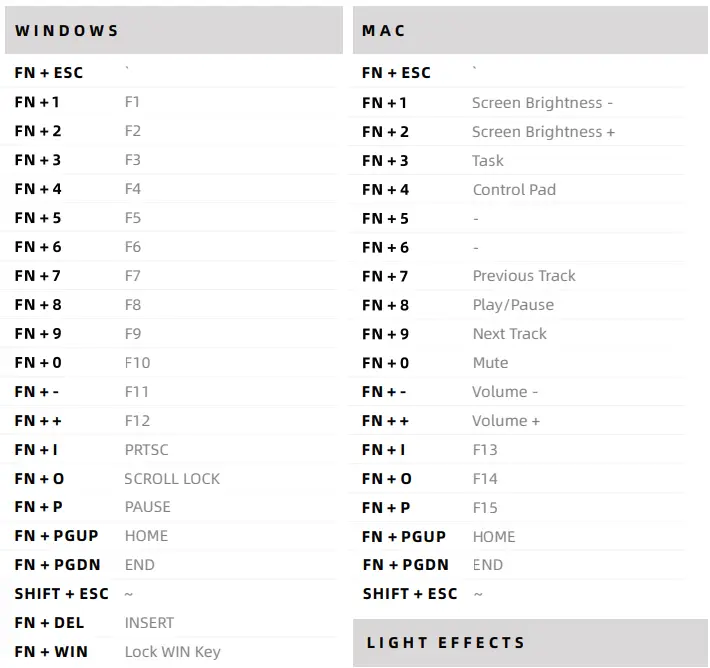Select the INSERT function text
Viewport: 710px width, 668px height.
tap(149, 623)
